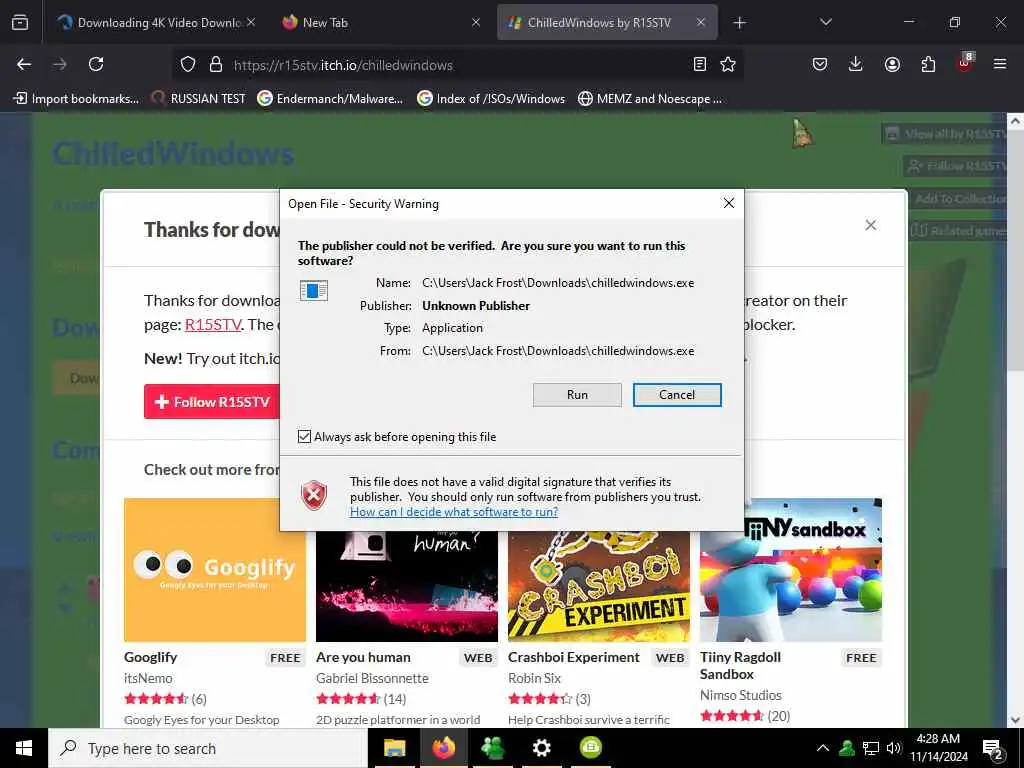Image resolution: width=1024 pixels, height=768 pixels.
Task: Open Firefox View icon at tab strip start
Action: coord(20,22)
